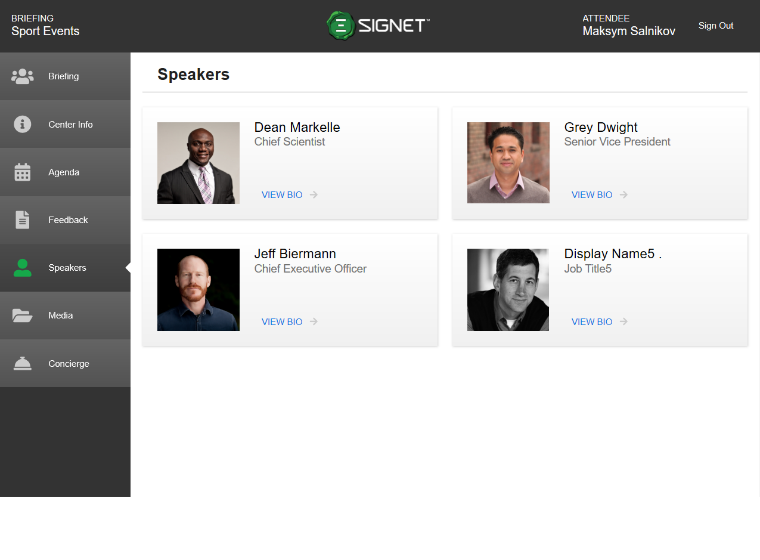Open the Media folder icon

click(x=22, y=316)
